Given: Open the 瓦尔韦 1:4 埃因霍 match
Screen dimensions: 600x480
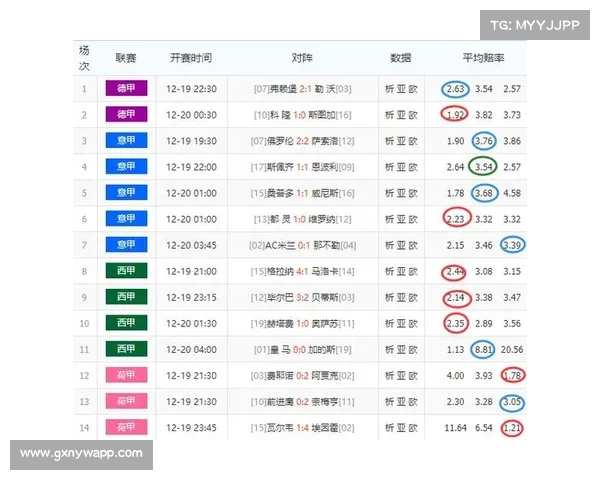Looking at the screenshot, I should click(x=302, y=428).
